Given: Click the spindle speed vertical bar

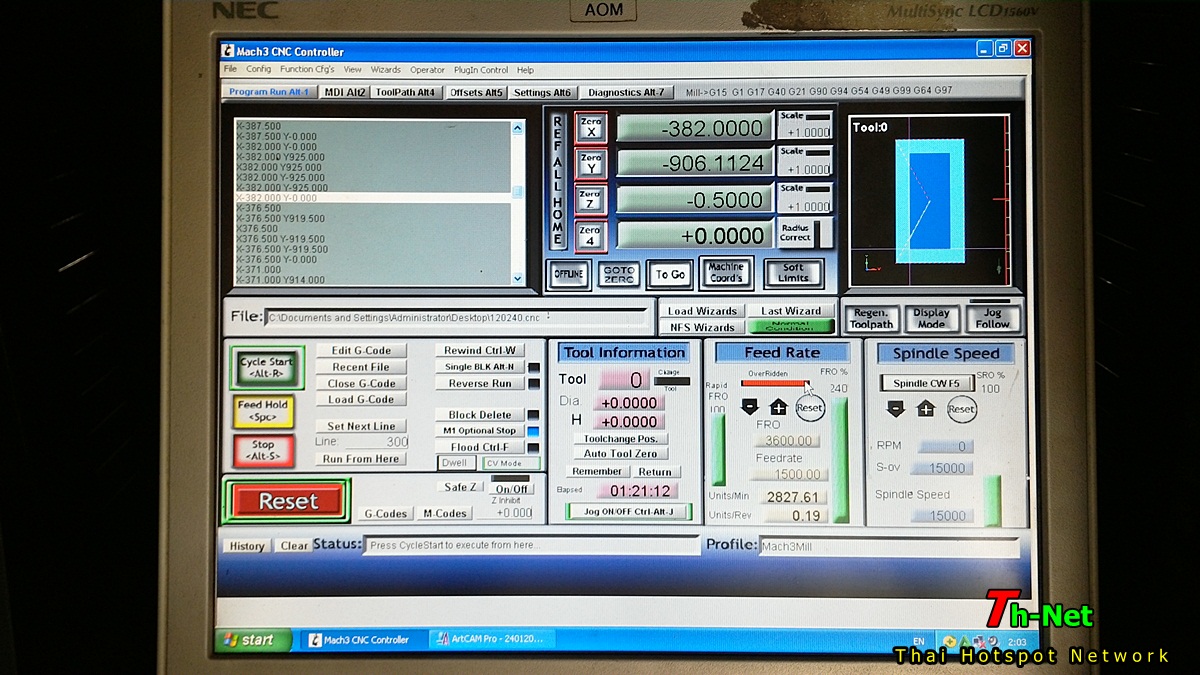Looking at the screenshot, I should (x=992, y=500).
